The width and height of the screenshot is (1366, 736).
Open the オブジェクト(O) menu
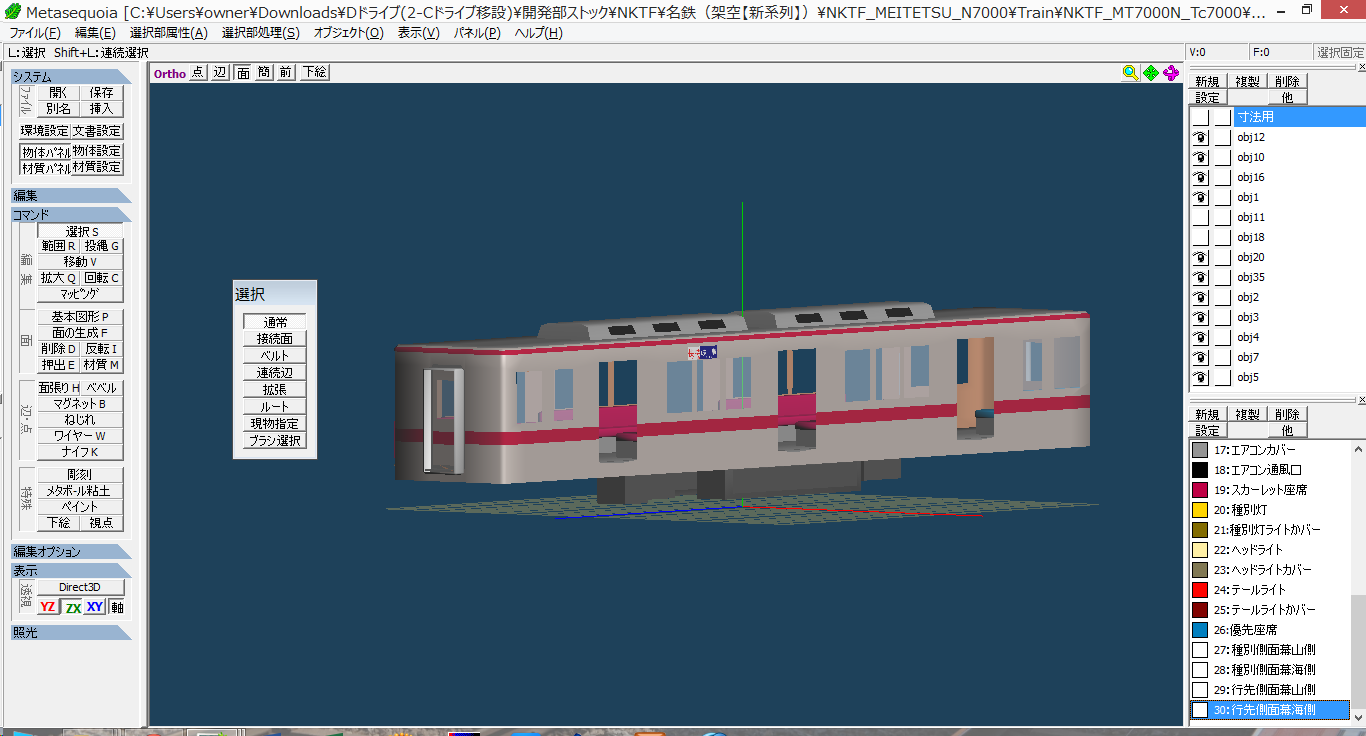click(x=348, y=33)
